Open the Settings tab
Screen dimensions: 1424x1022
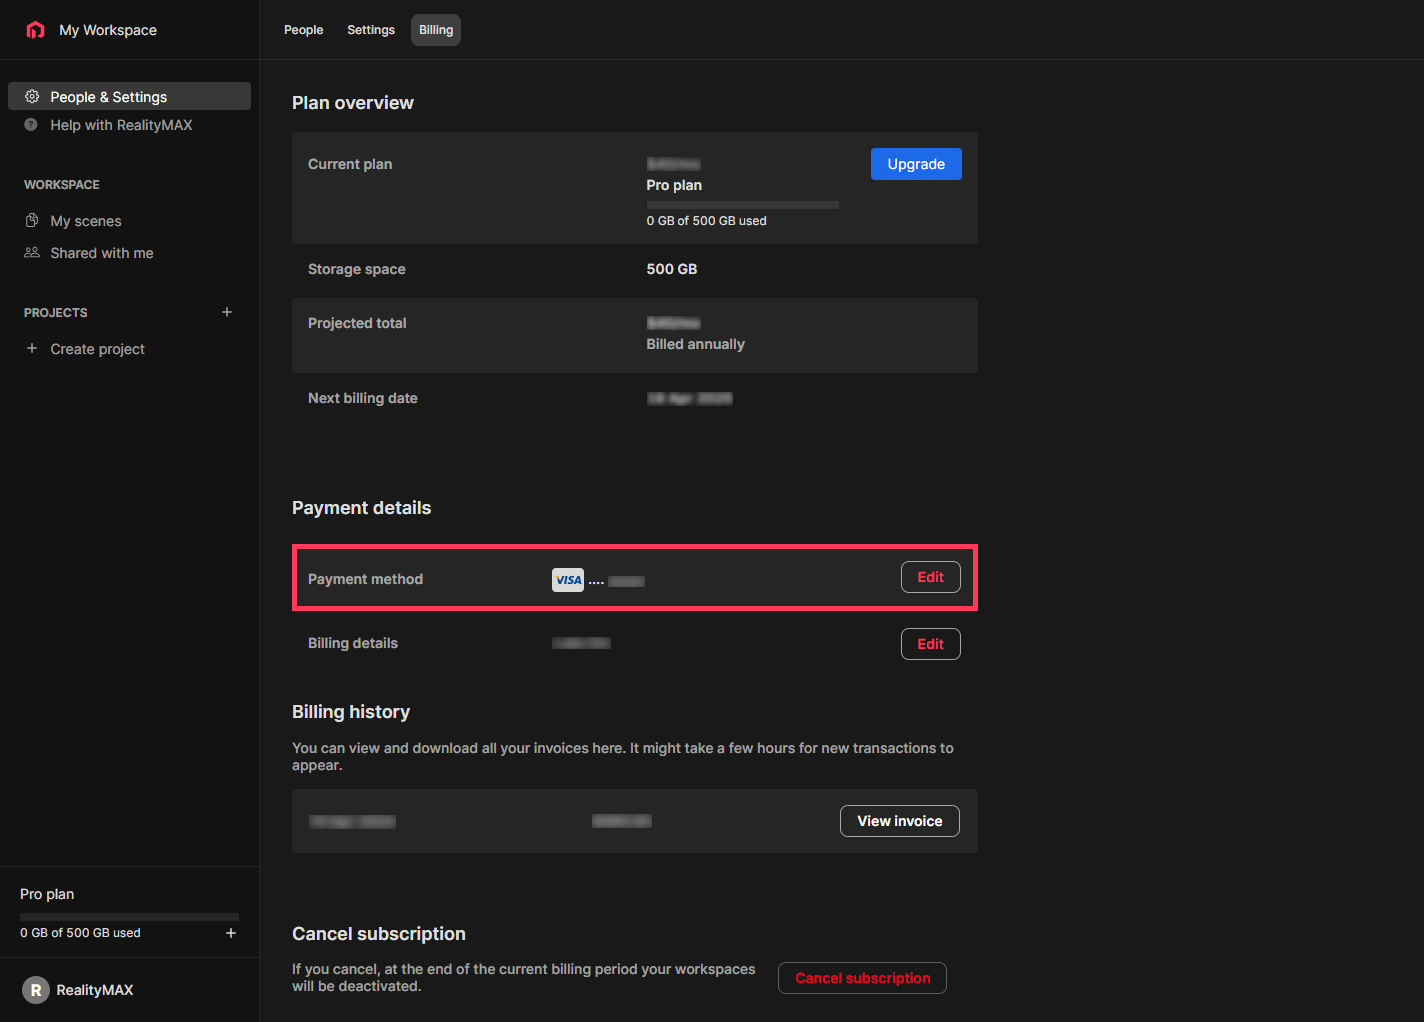tap(371, 29)
